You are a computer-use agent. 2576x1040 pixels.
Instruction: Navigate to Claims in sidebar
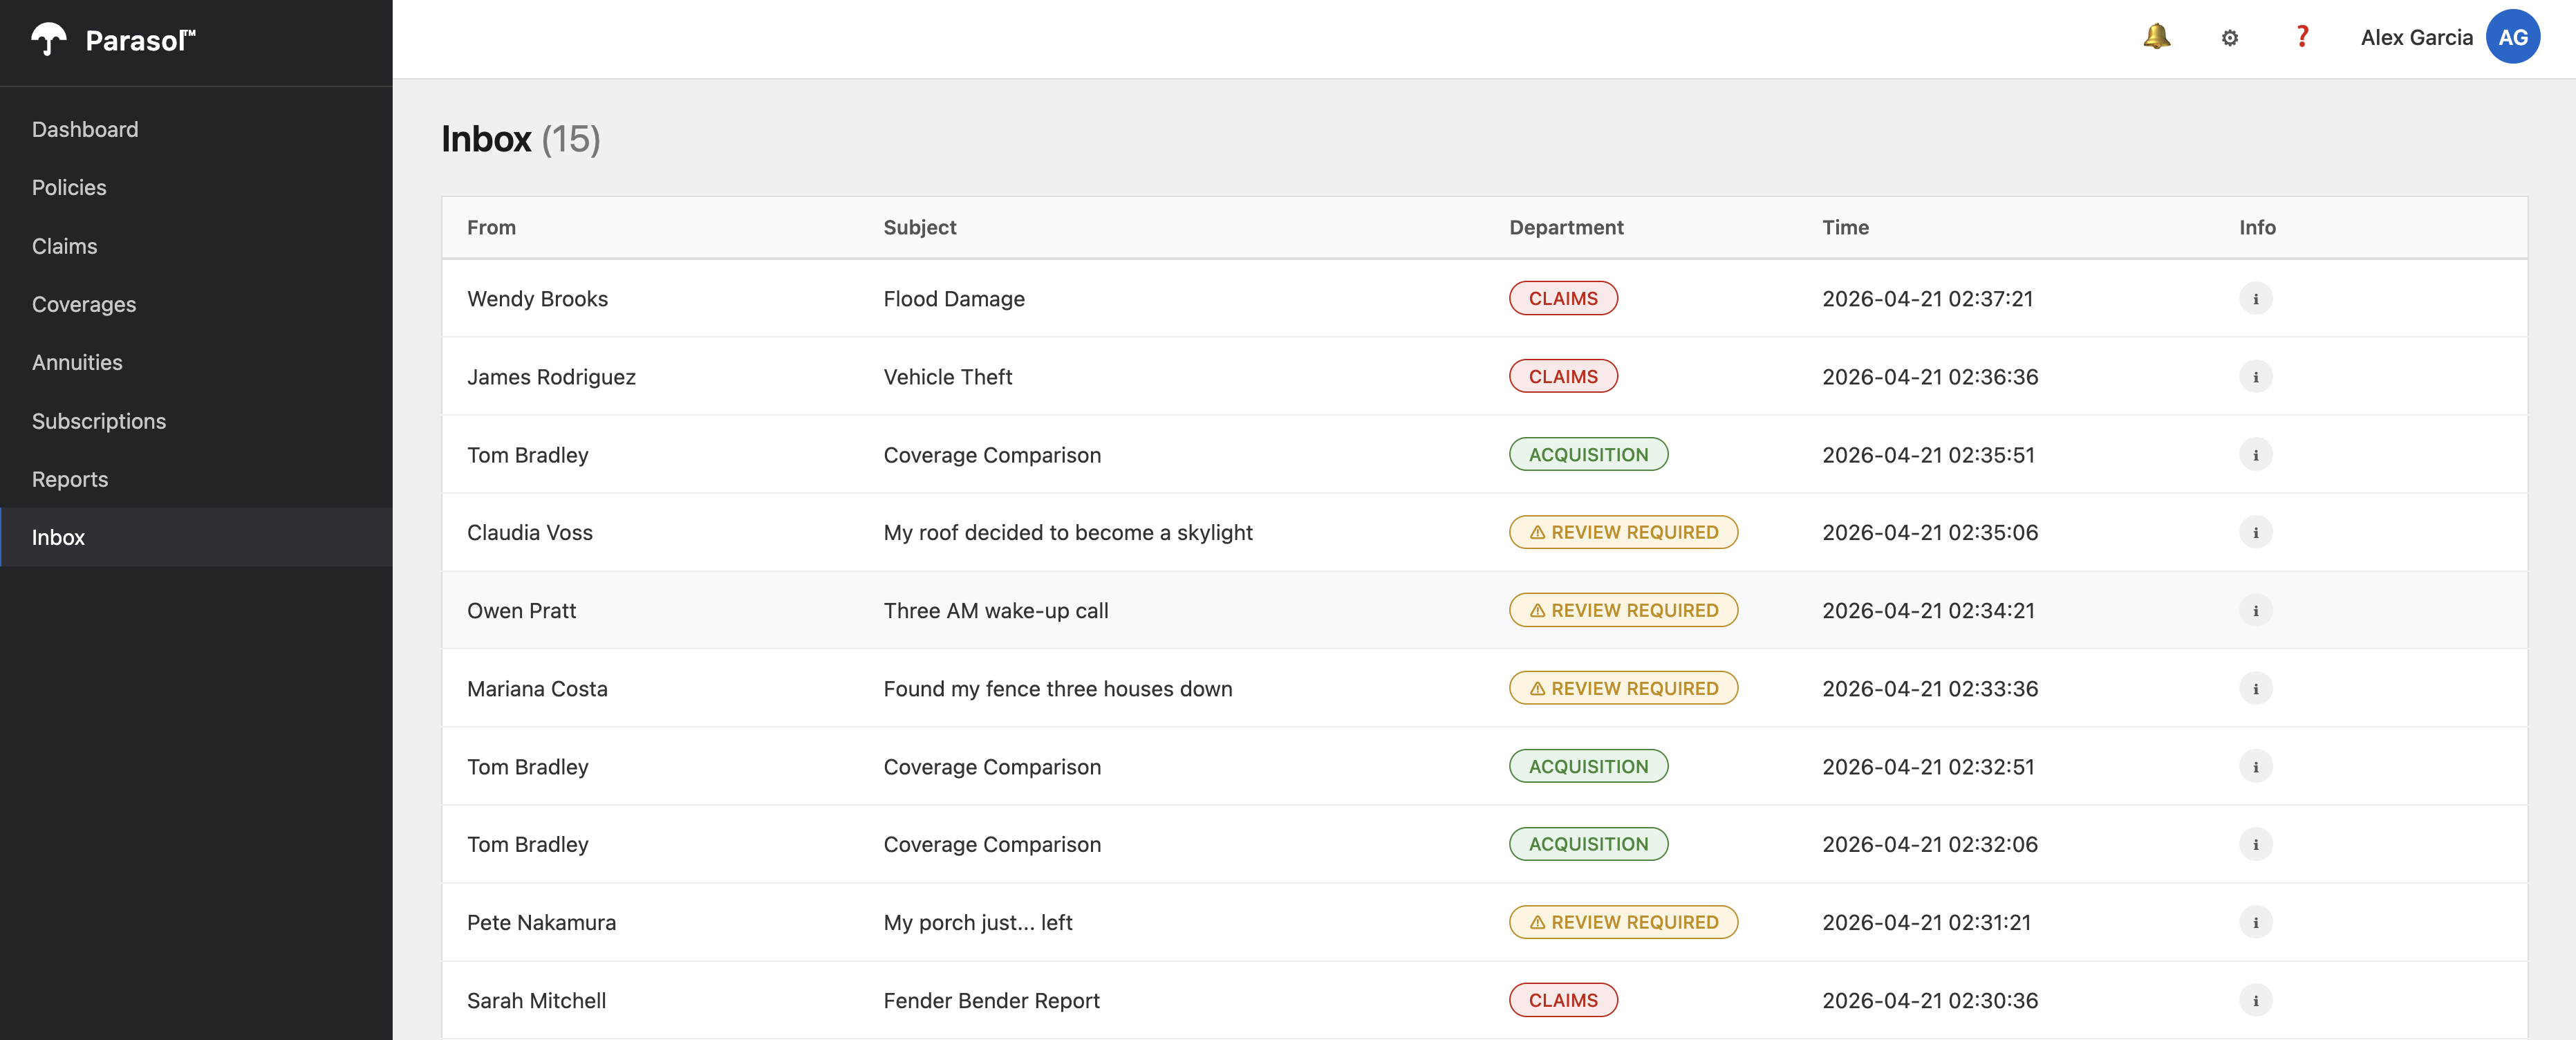click(x=64, y=246)
